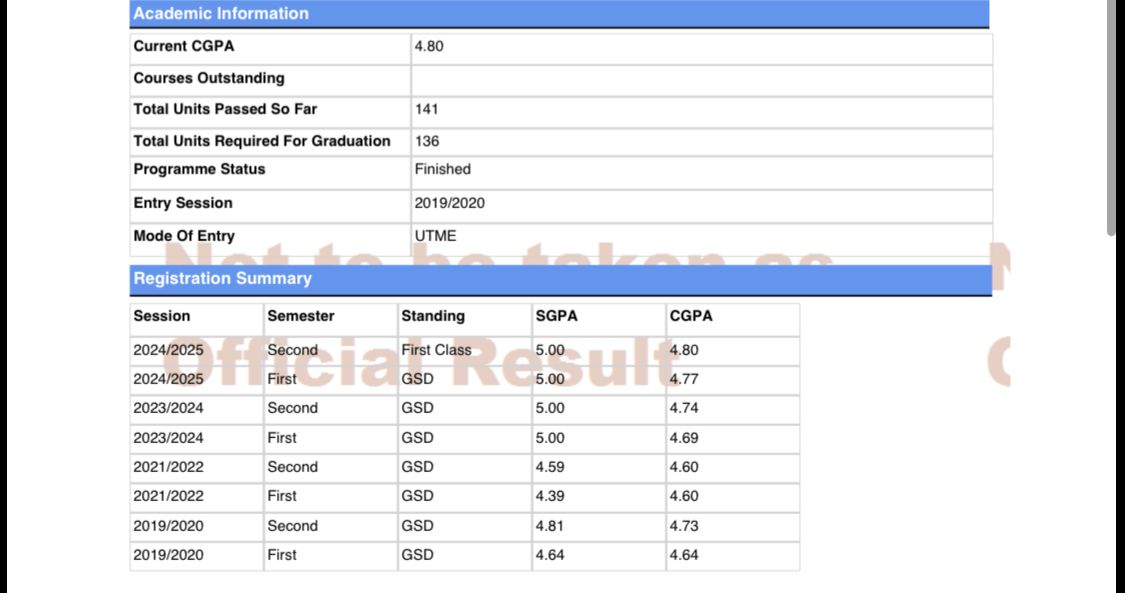
Task: Select entry session value 2019/2020 in Academic Information
Action: tap(450, 204)
